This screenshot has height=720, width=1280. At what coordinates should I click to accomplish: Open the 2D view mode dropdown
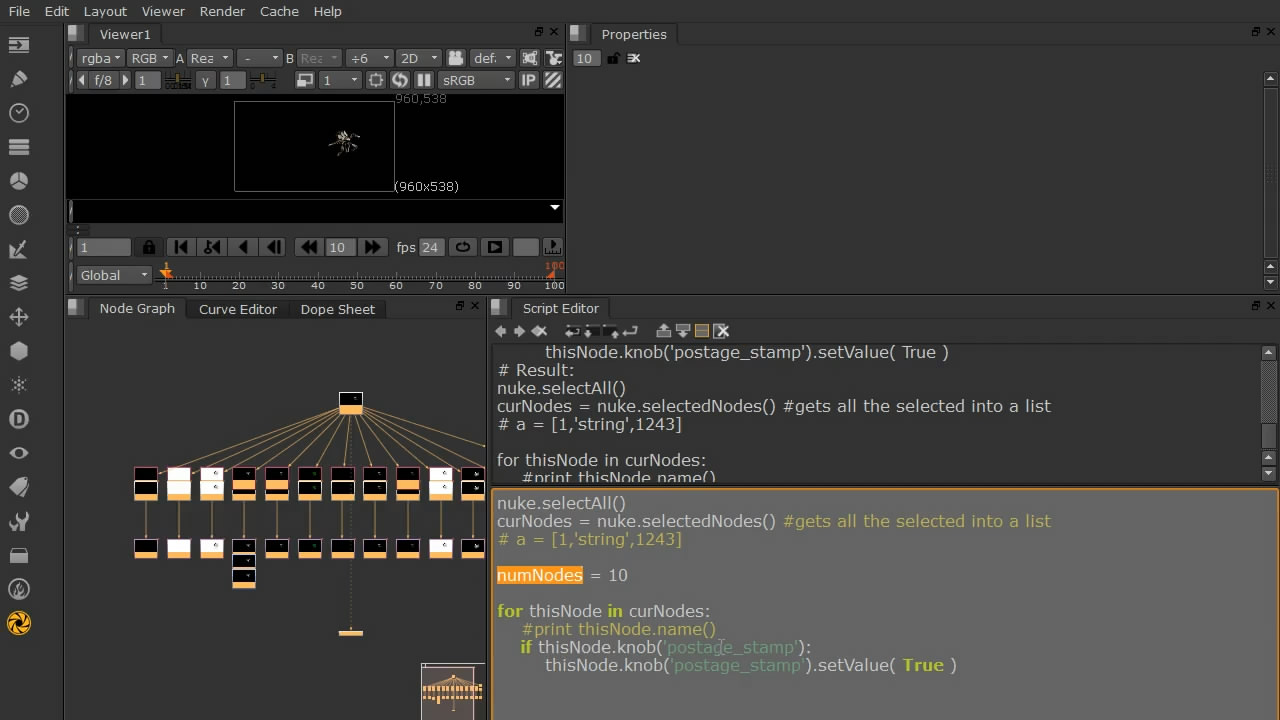[418, 58]
